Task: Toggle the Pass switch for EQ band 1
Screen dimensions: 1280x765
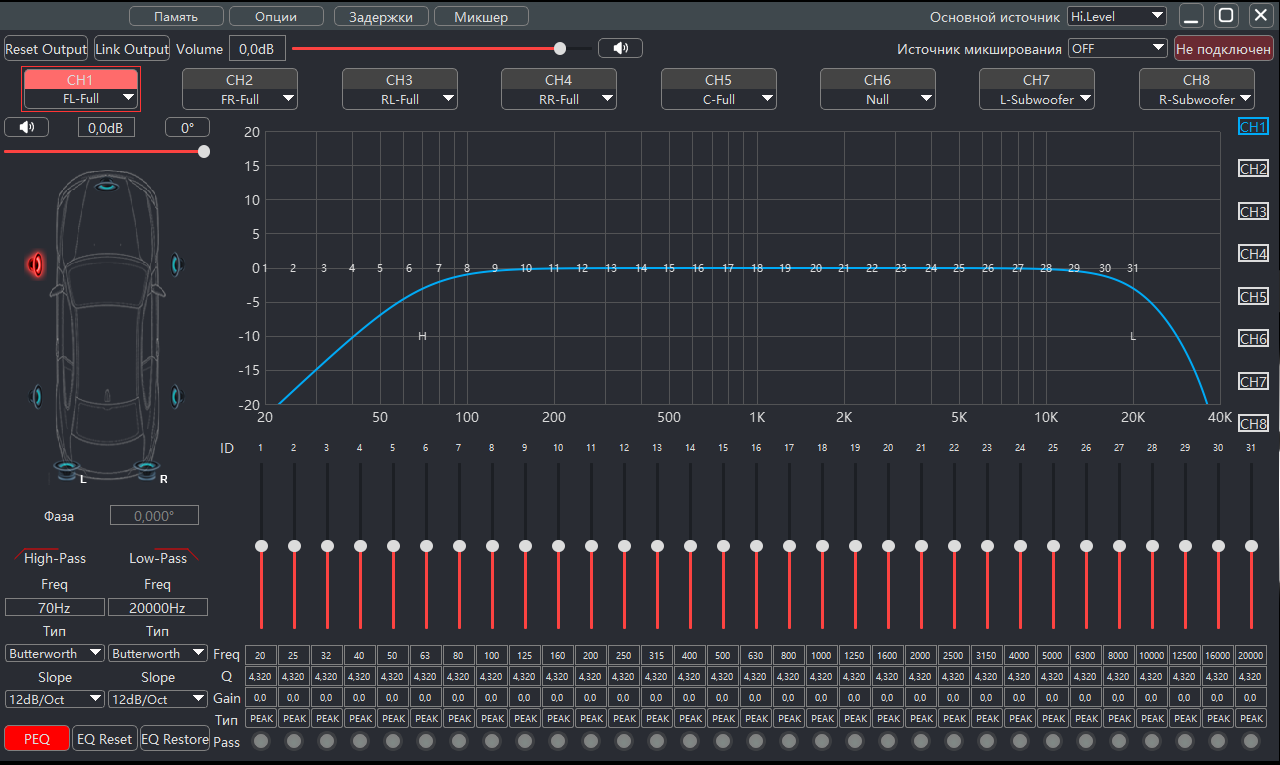Action: [261, 741]
